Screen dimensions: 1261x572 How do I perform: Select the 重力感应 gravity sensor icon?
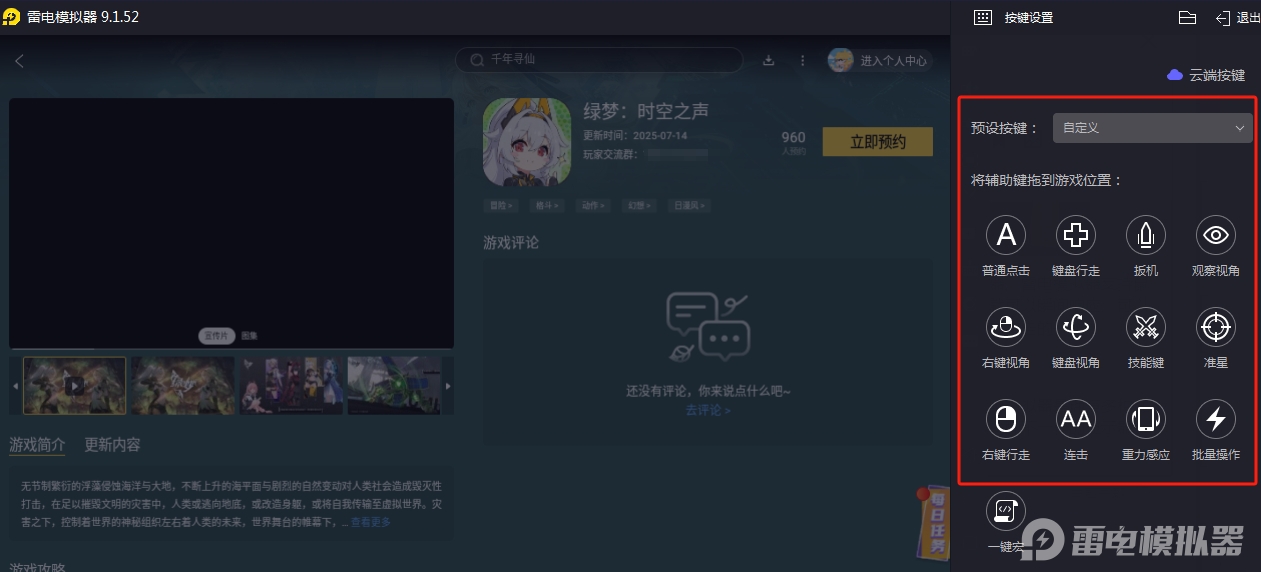coord(1146,419)
